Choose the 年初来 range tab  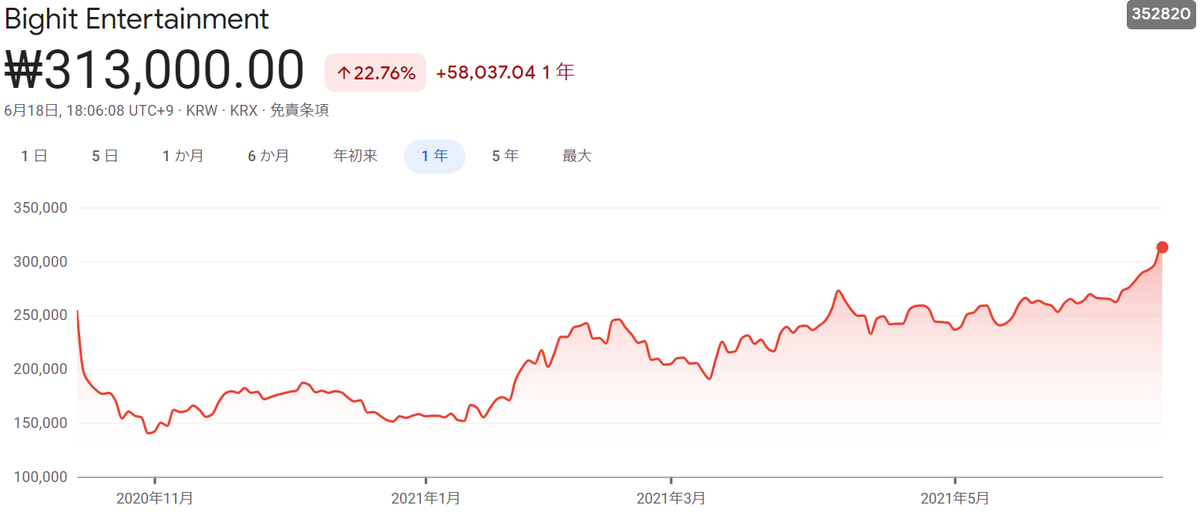pos(355,156)
